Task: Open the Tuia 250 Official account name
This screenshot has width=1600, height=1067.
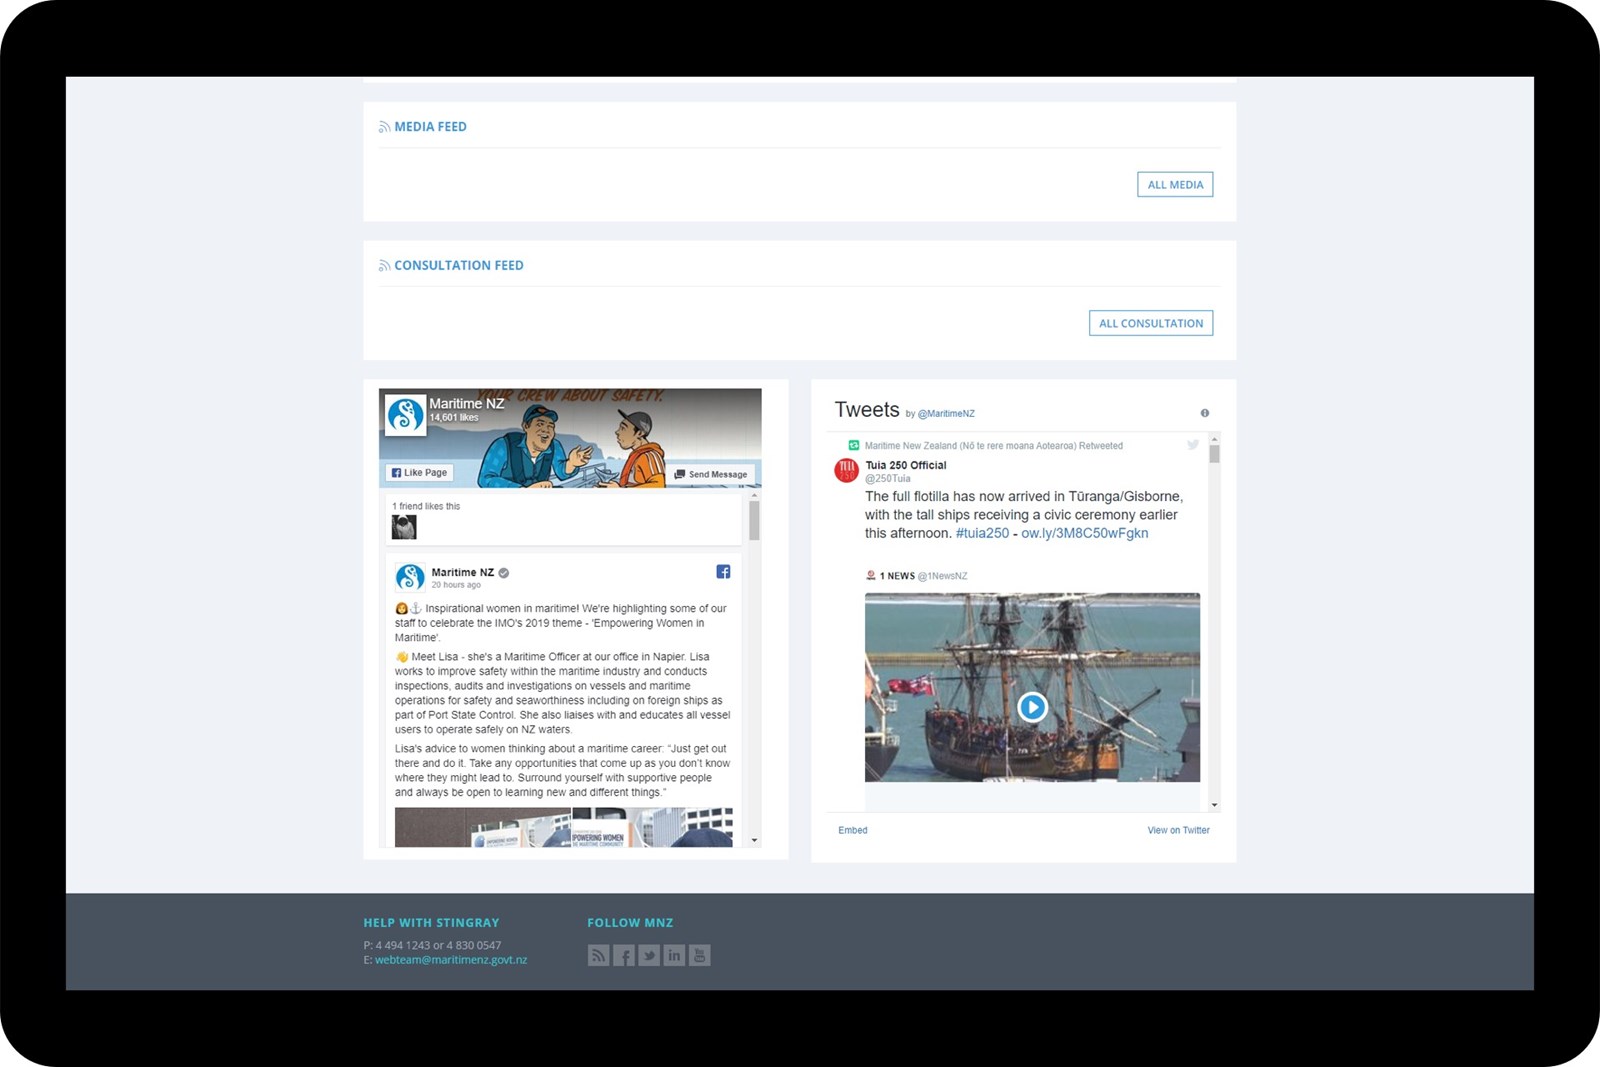Action: point(905,465)
